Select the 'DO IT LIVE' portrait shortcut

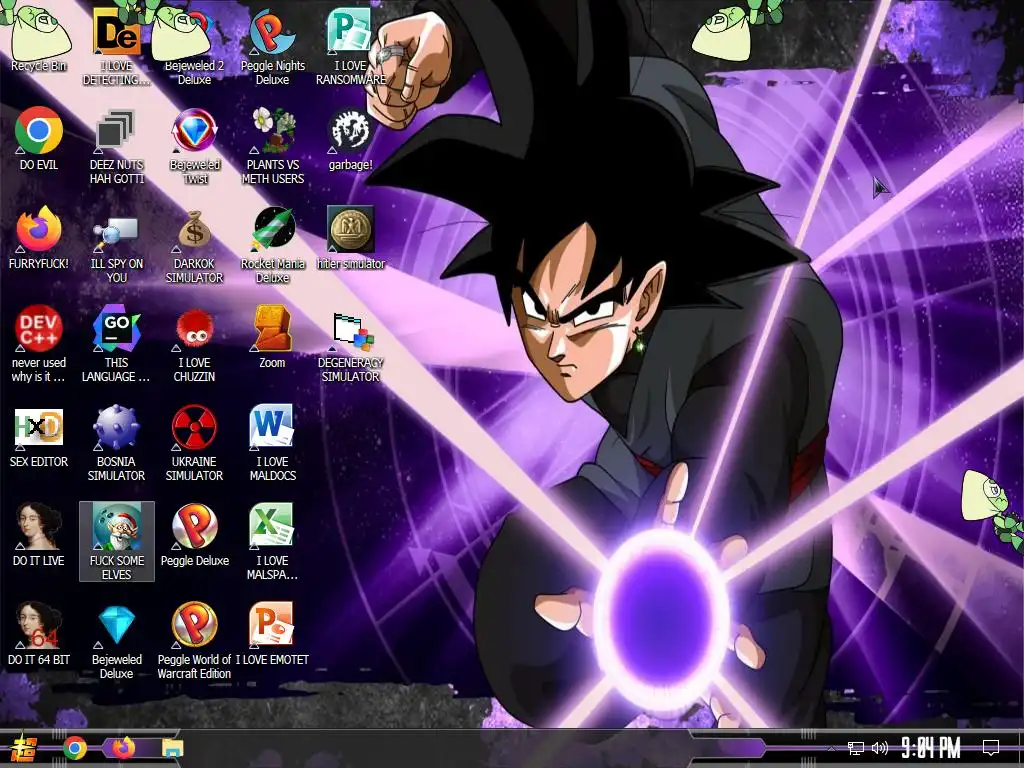39,536
